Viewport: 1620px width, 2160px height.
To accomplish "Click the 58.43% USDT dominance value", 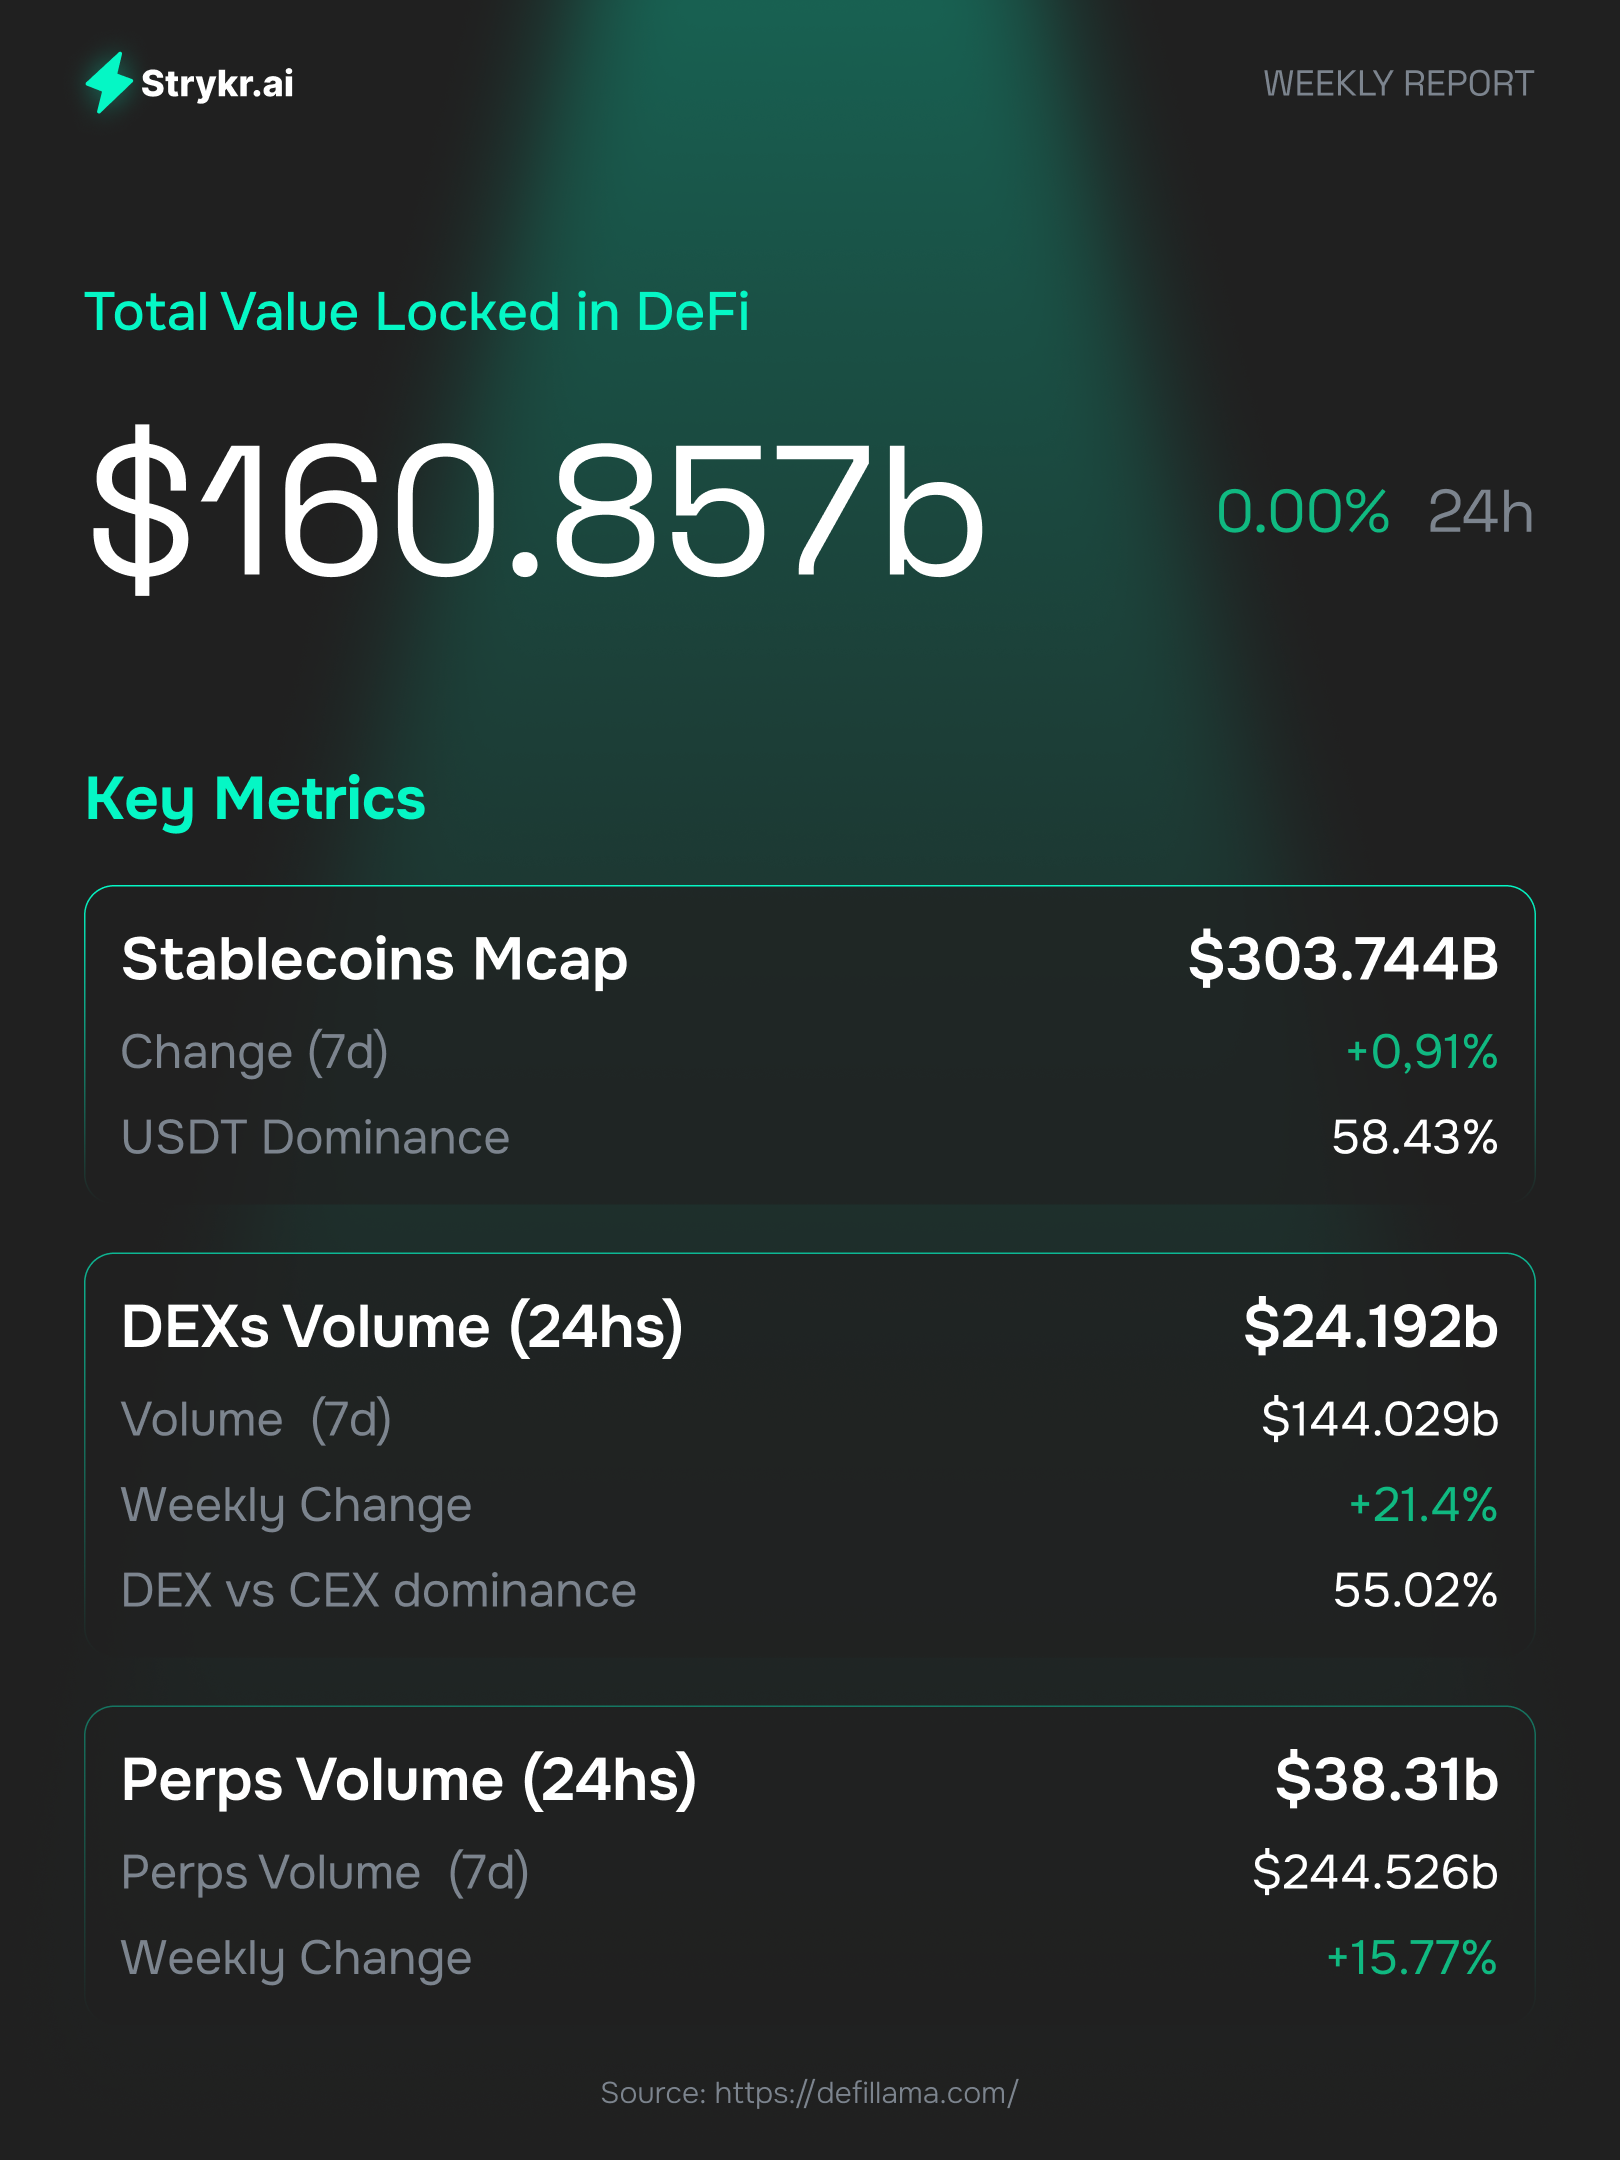I will 1414,1138.
